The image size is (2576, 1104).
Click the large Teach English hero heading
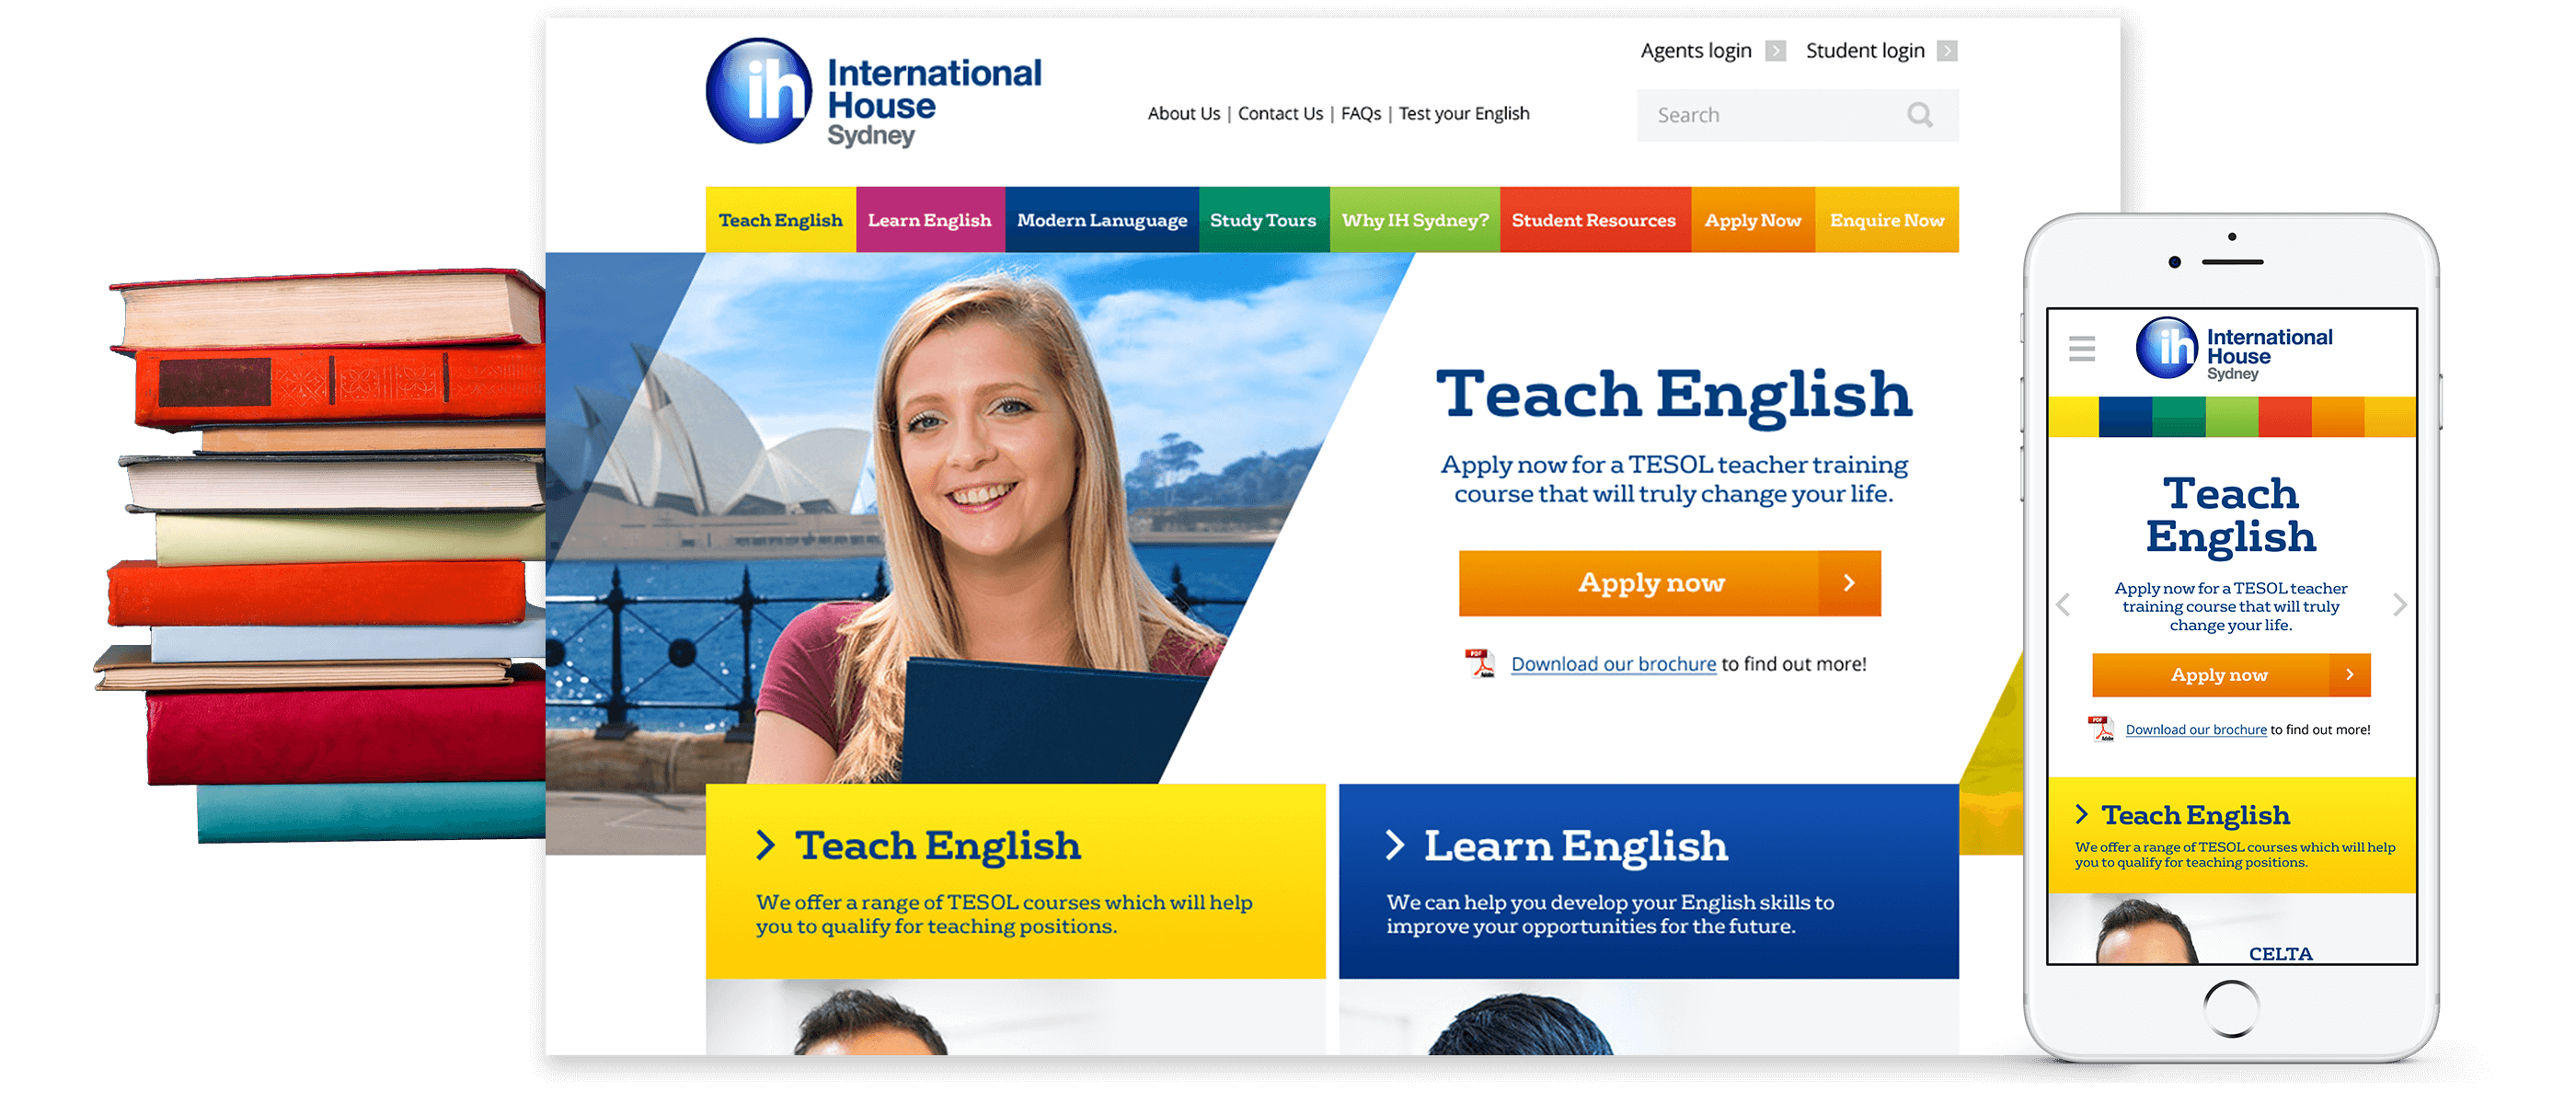[x=1674, y=395]
